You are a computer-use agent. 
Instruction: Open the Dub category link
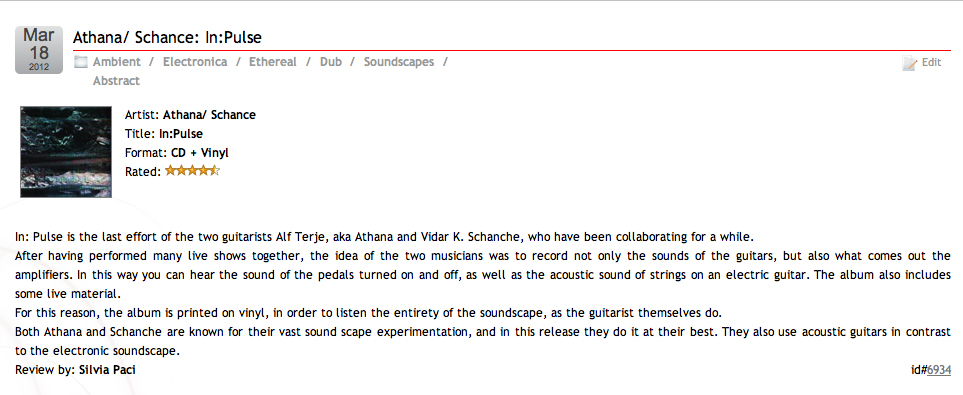pos(331,62)
